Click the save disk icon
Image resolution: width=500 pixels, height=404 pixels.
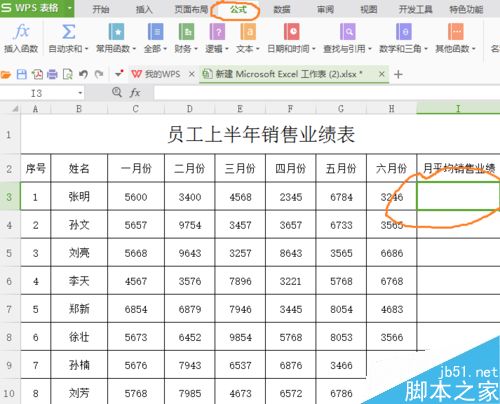(22, 74)
